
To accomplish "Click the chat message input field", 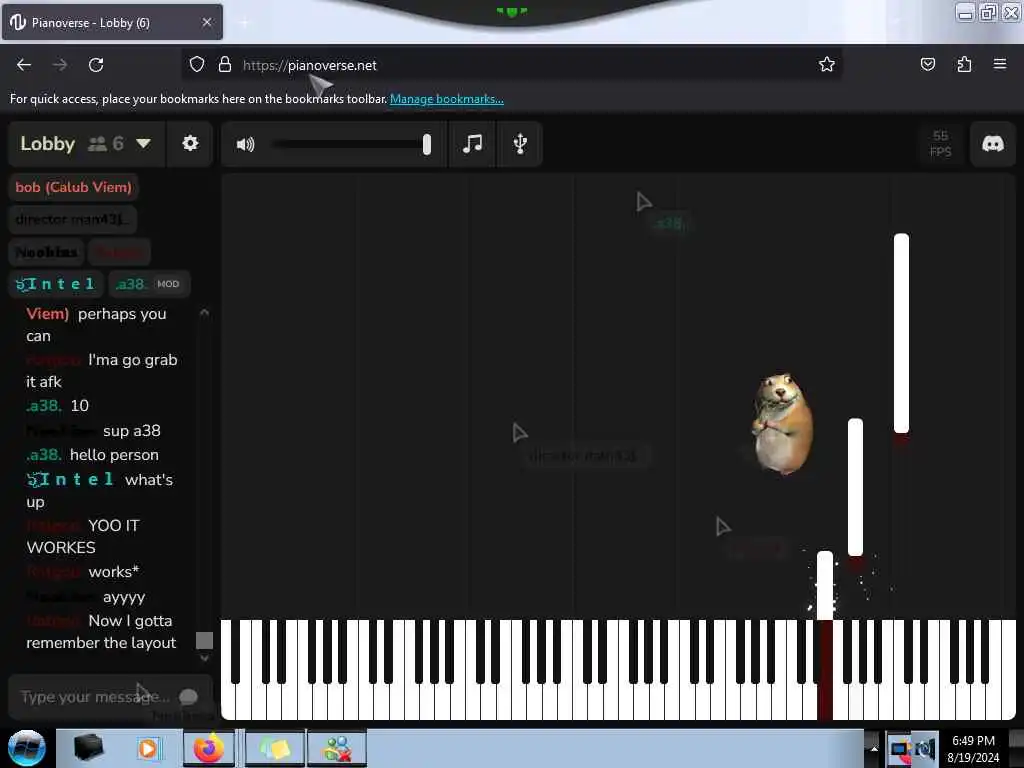I will pos(95,697).
